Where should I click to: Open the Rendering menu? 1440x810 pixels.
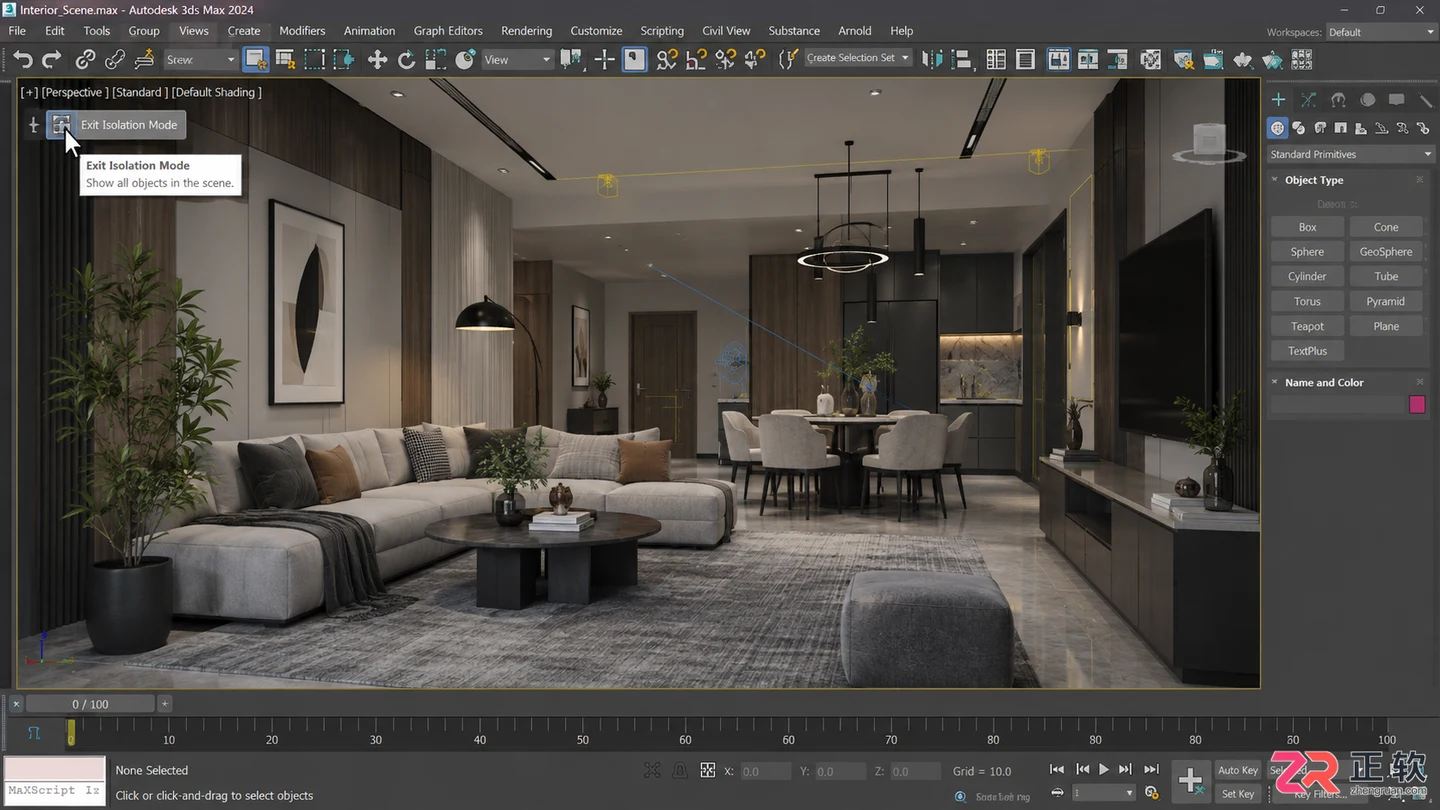pyautogui.click(x=526, y=31)
